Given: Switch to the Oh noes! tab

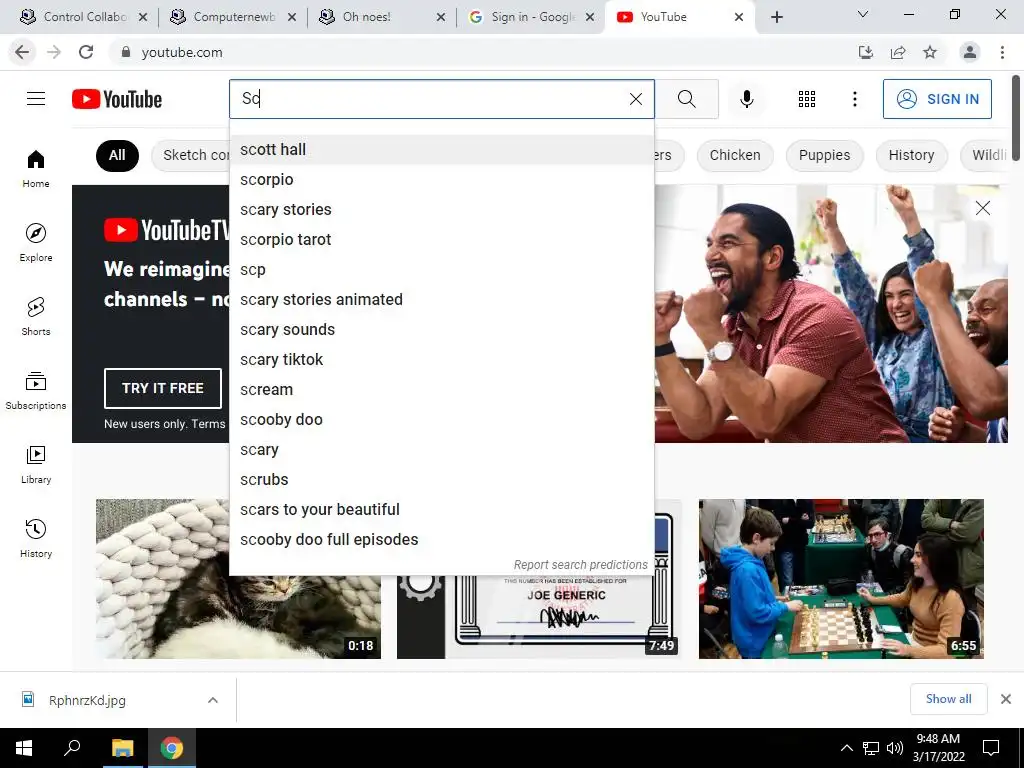Looking at the screenshot, I should 382,17.
